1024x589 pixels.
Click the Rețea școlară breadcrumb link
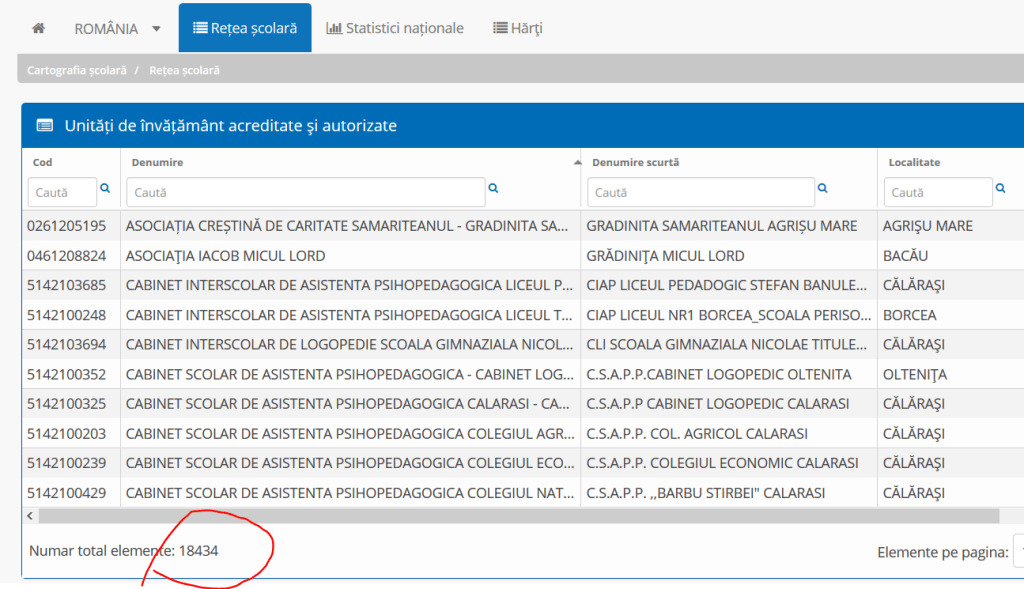184,71
